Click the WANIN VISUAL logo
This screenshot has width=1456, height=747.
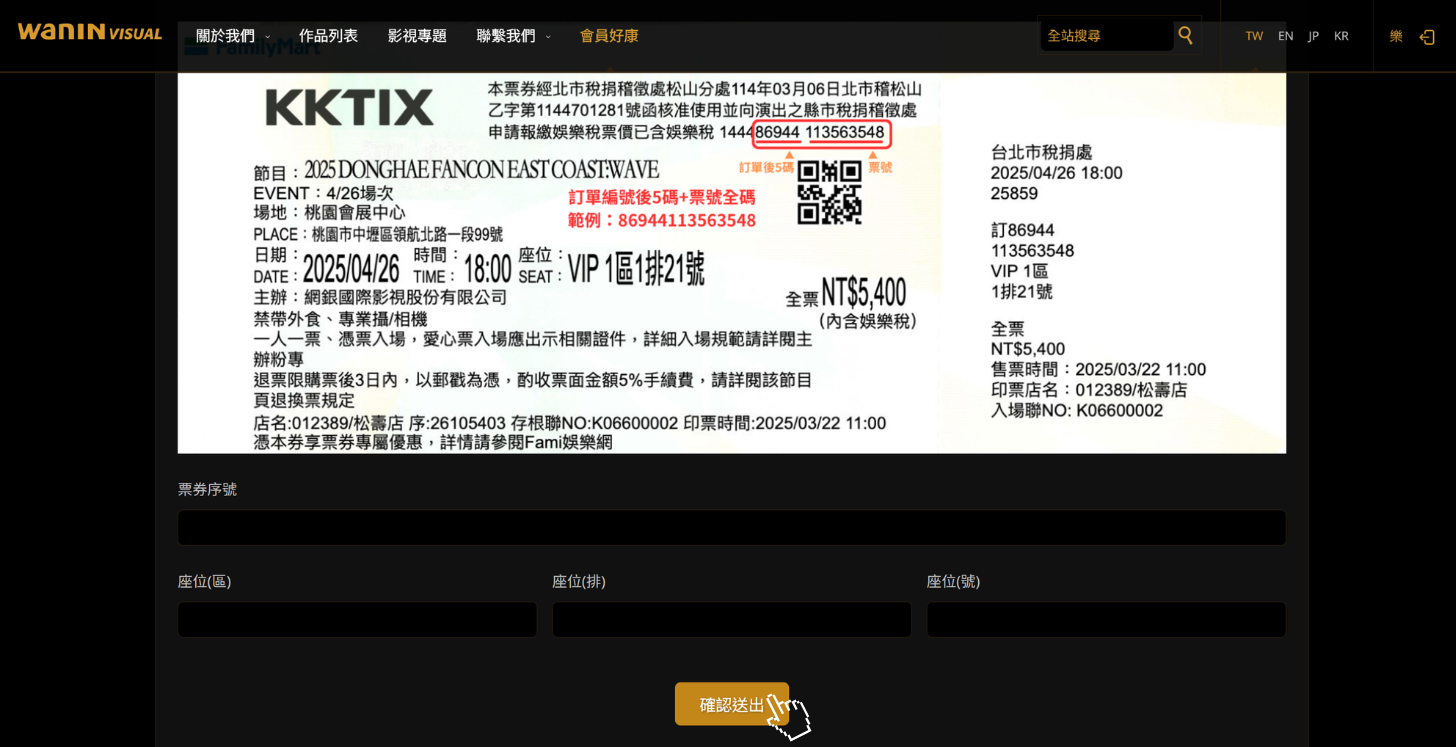(x=89, y=32)
